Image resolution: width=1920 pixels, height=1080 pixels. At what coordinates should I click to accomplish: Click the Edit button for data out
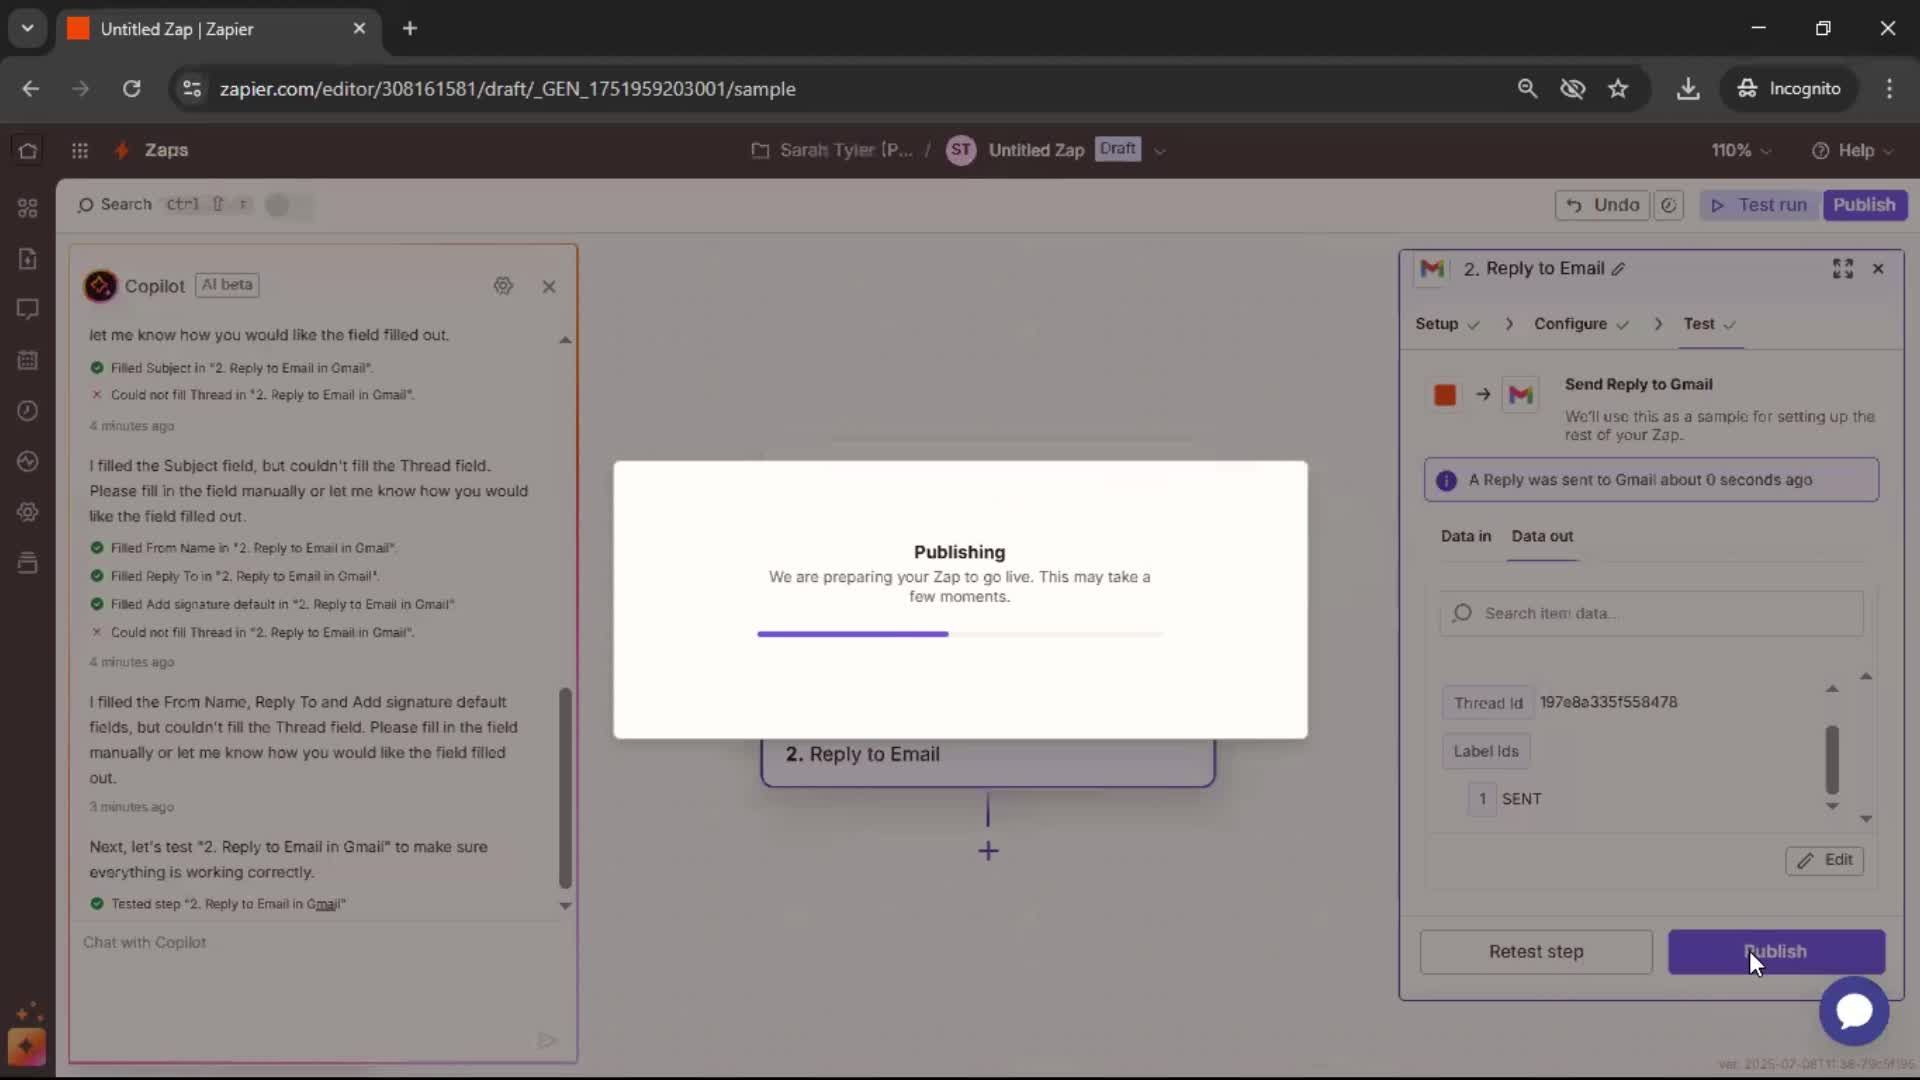click(x=1824, y=860)
